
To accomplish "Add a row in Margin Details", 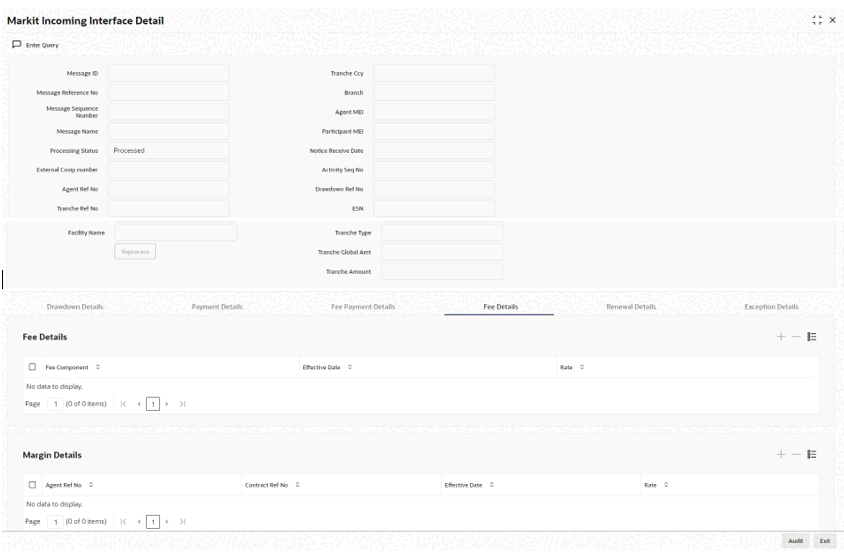I will (x=781, y=454).
